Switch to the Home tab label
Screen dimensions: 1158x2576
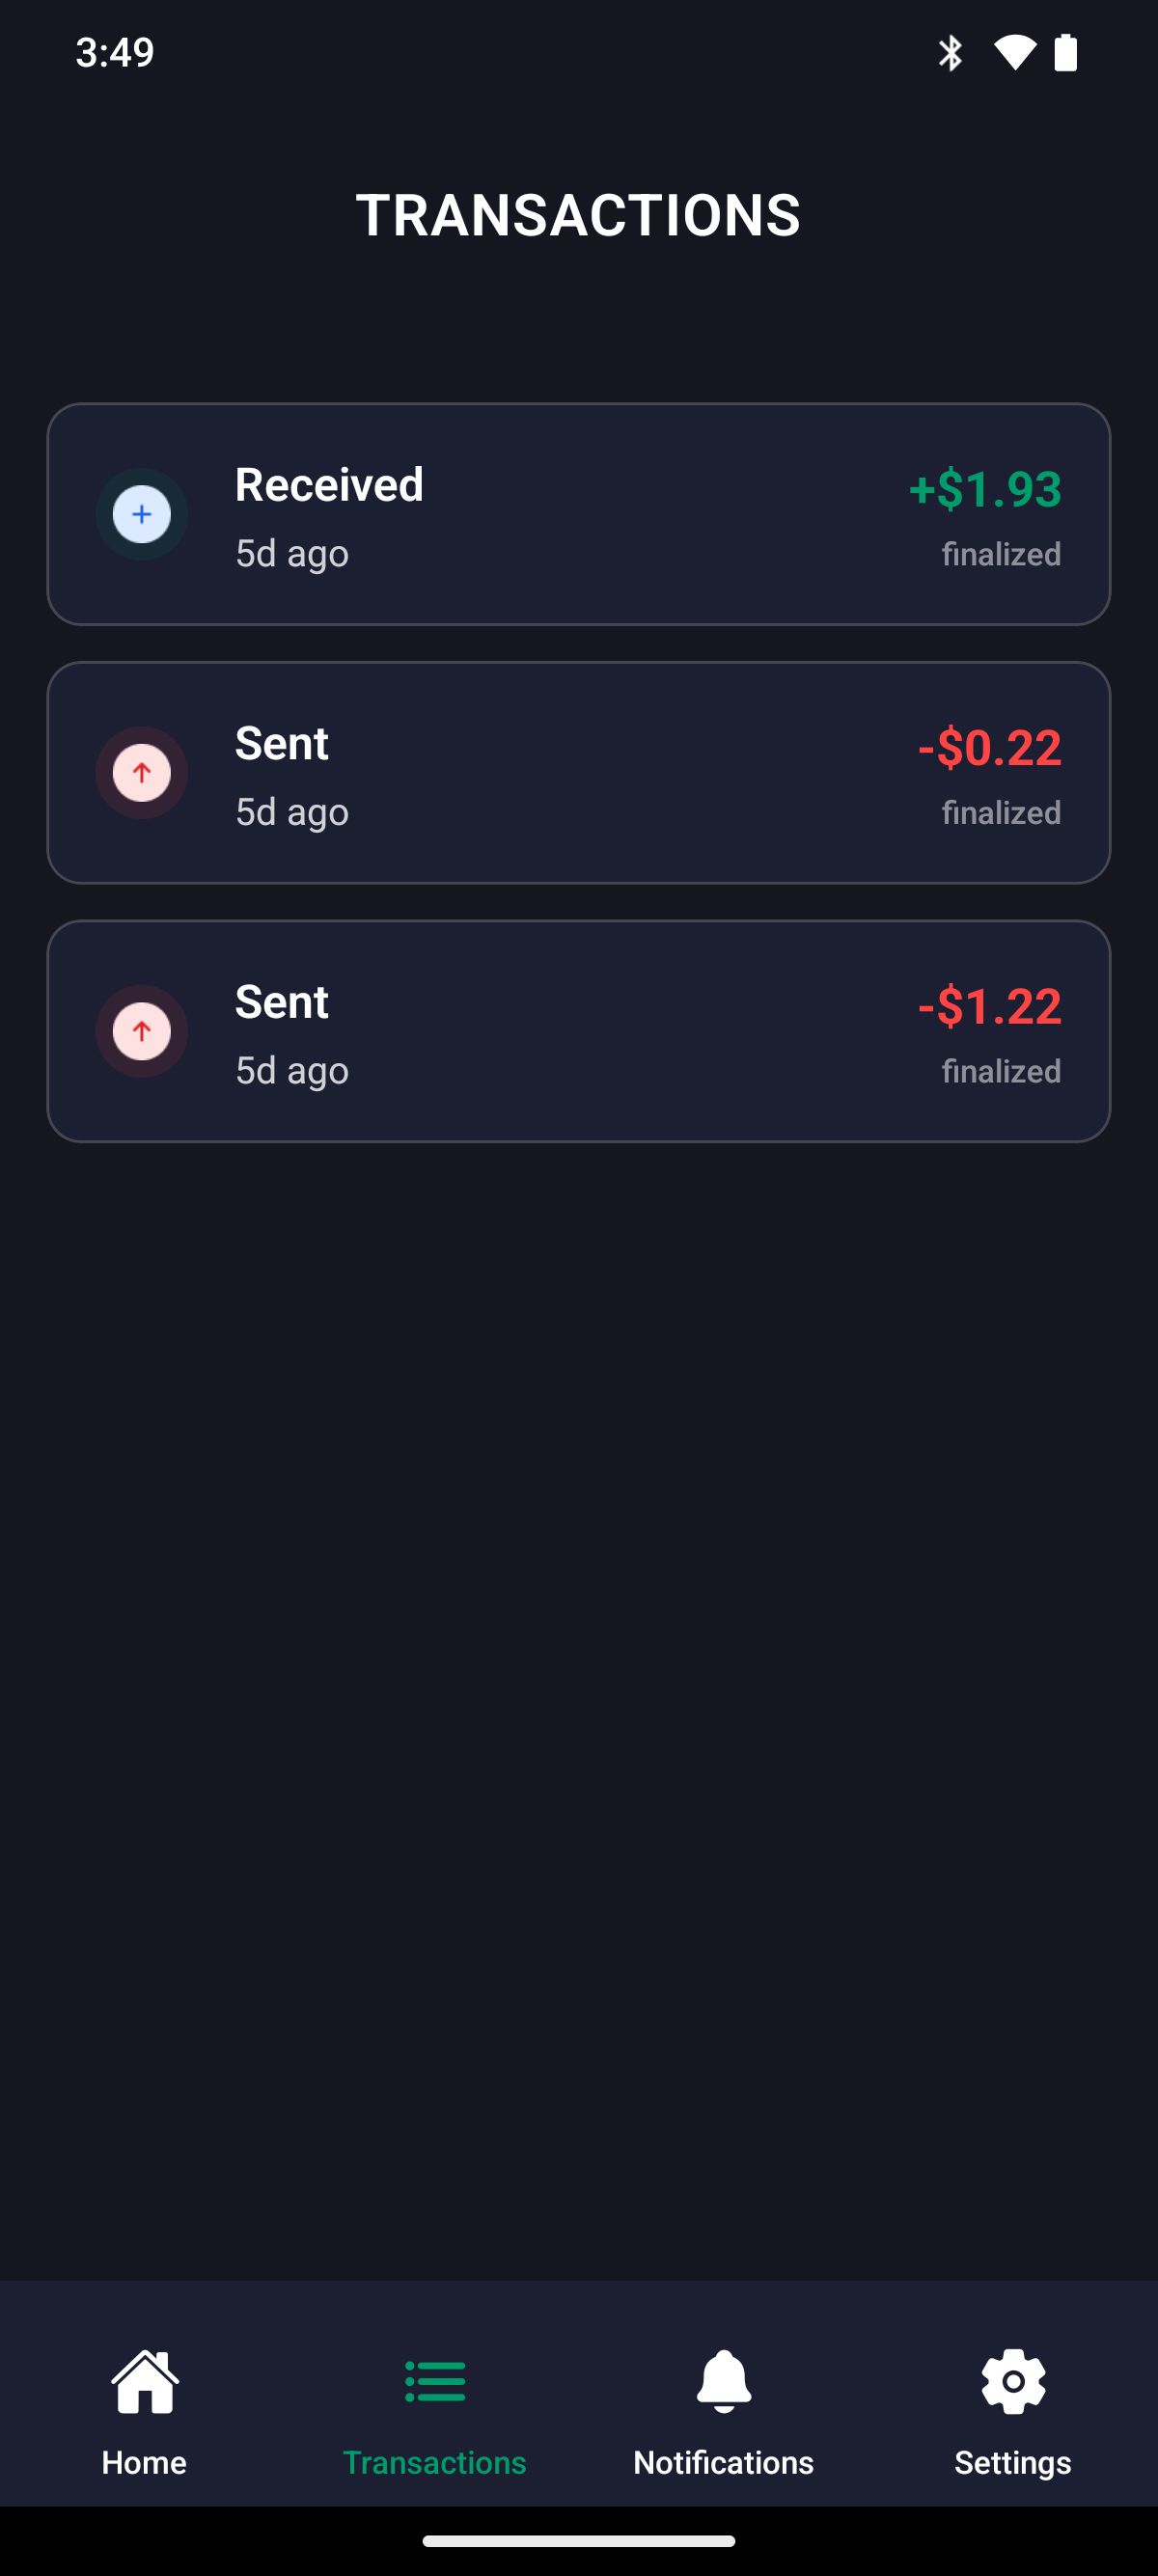pyautogui.click(x=144, y=2462)
